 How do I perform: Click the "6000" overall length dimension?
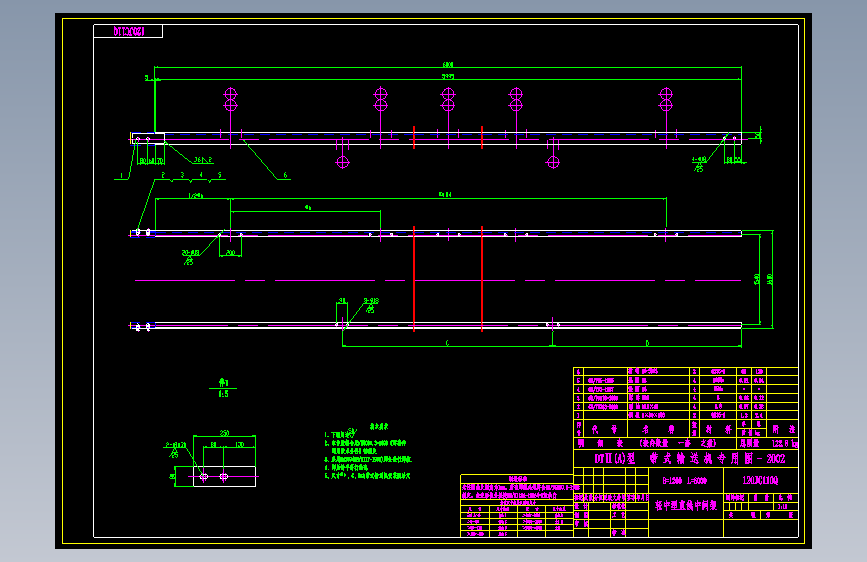point(448,65)
